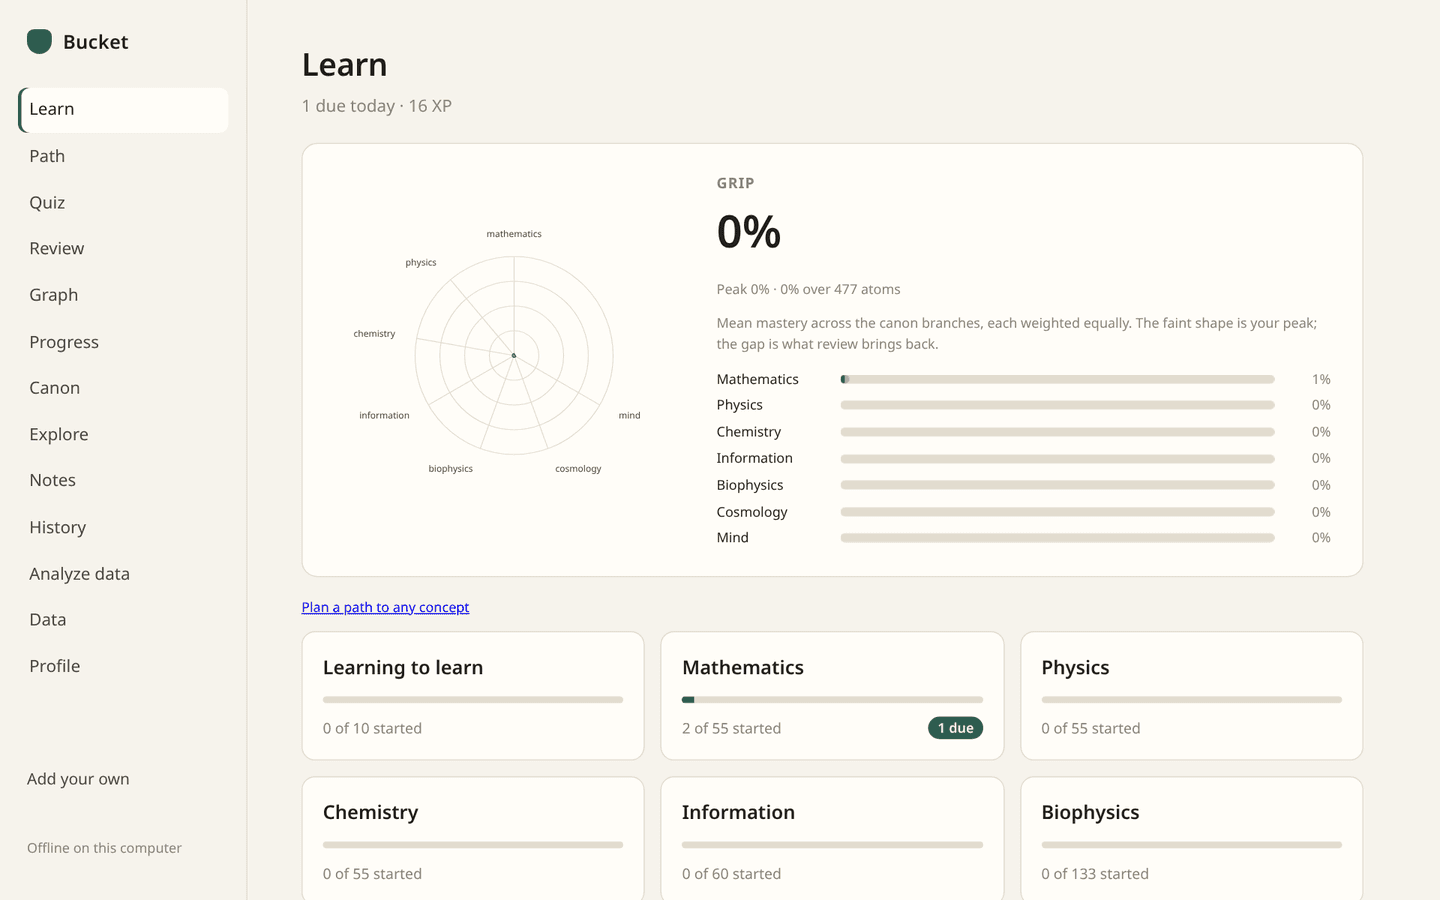Navigate to Progress

pyautogui.click(x=123, y=342)
